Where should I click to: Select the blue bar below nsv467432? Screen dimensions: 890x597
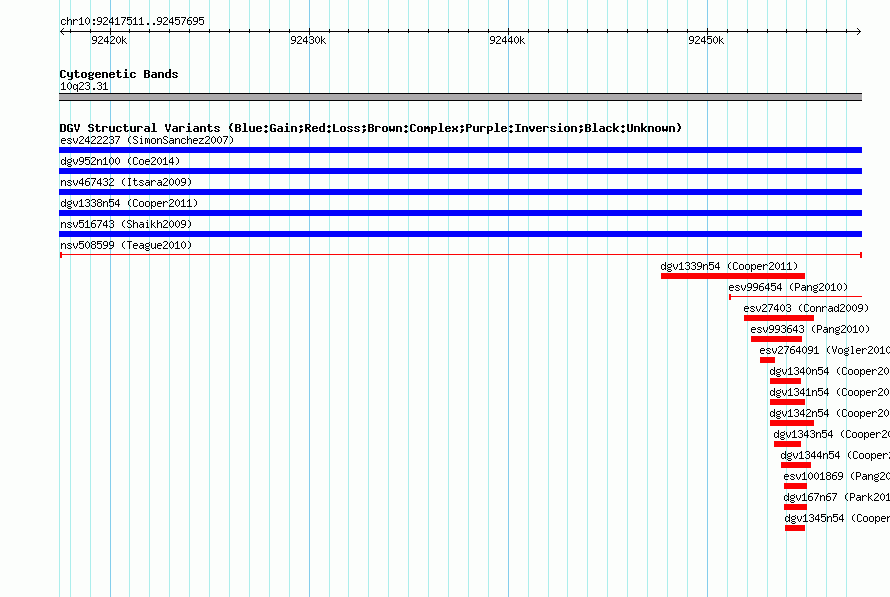tap(460, 192)
